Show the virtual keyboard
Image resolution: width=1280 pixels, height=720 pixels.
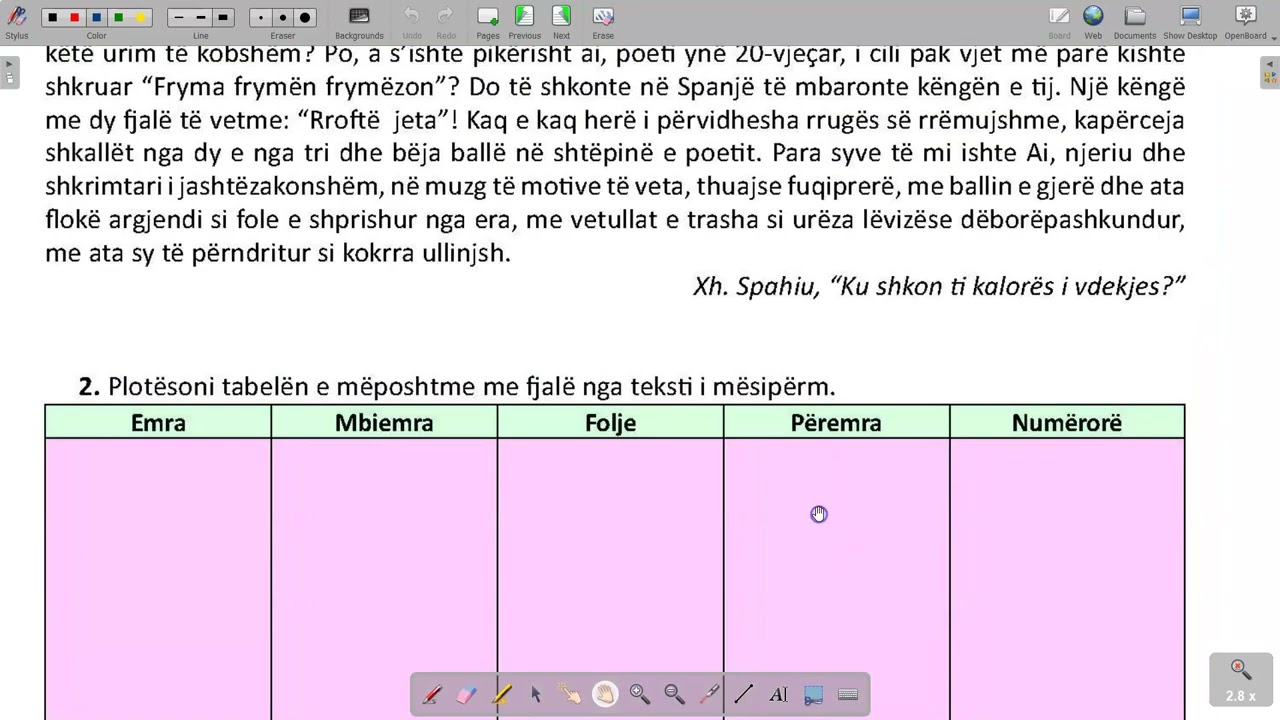click(x=848, y=695)
